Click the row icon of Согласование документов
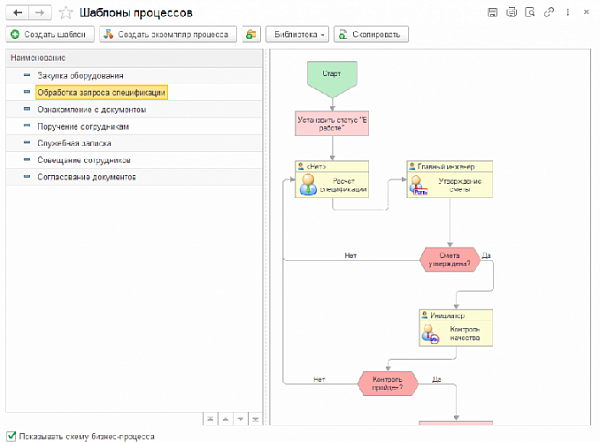The width and height of the screenshot is (600, 442). coord(27,176)
